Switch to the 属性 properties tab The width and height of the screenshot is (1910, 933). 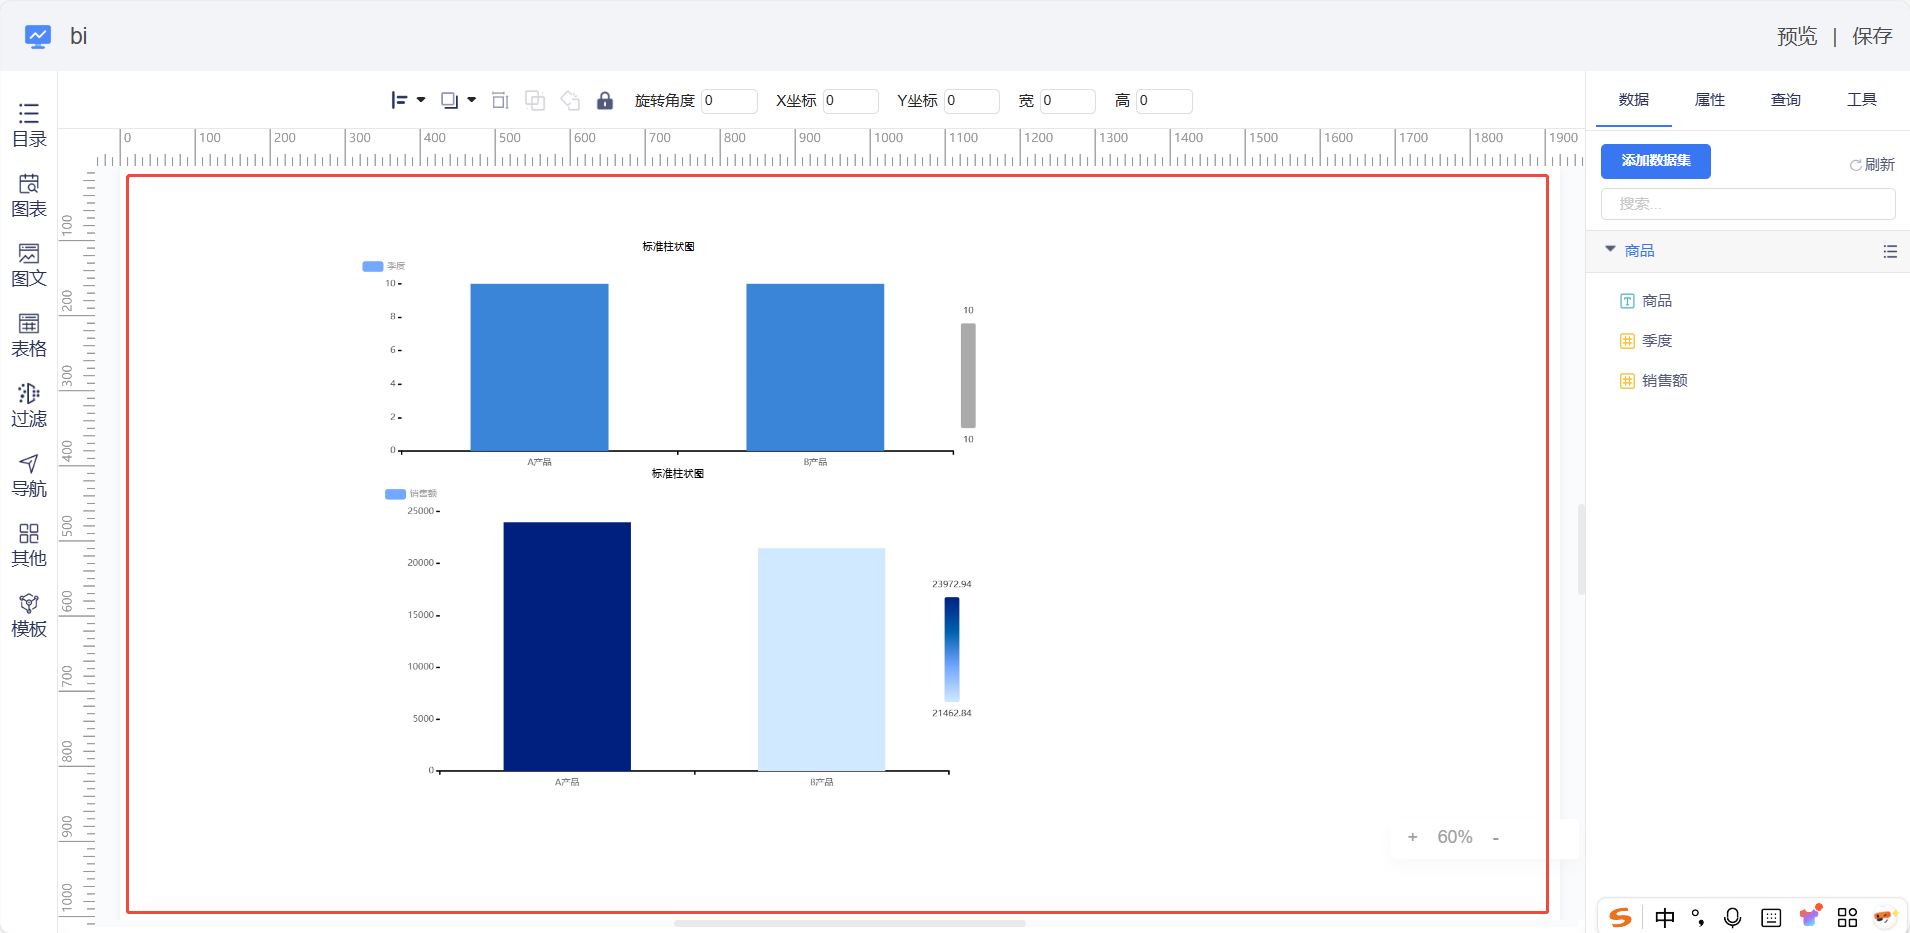[x=1709, y=100]
